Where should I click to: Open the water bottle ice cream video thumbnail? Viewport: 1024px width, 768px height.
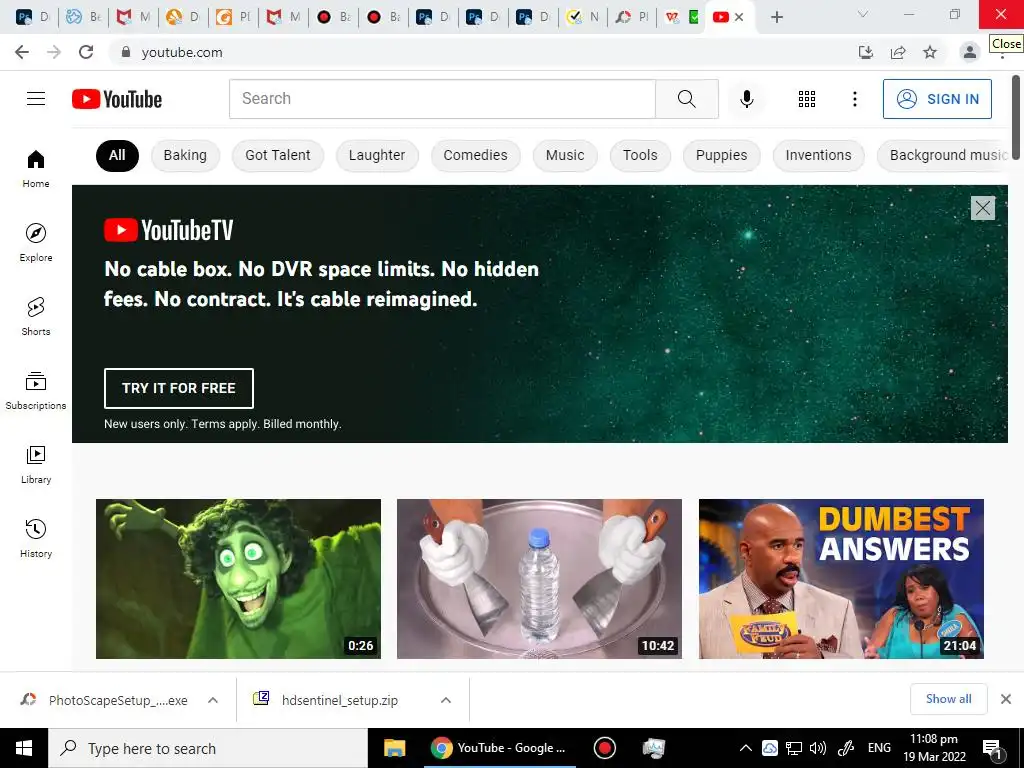click(x=539, y=579)
